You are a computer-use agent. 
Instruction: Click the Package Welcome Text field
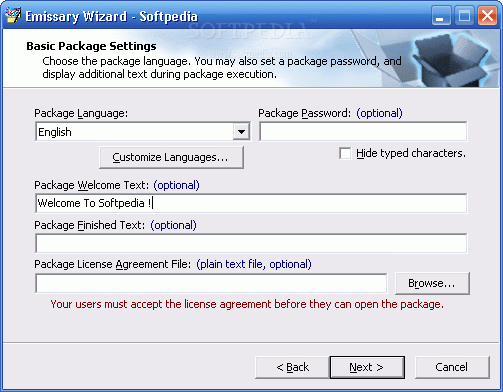(x=251, y=203)
